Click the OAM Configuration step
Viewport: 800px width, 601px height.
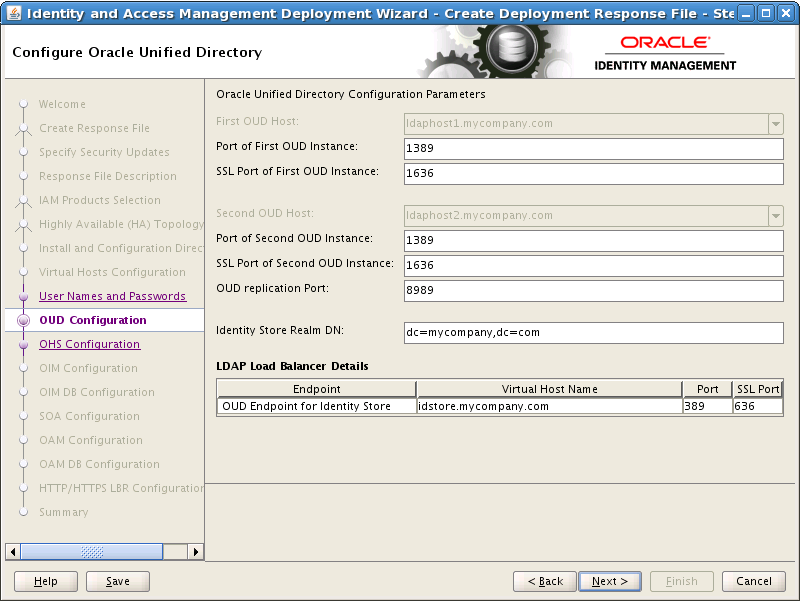[x=91, y=440]
